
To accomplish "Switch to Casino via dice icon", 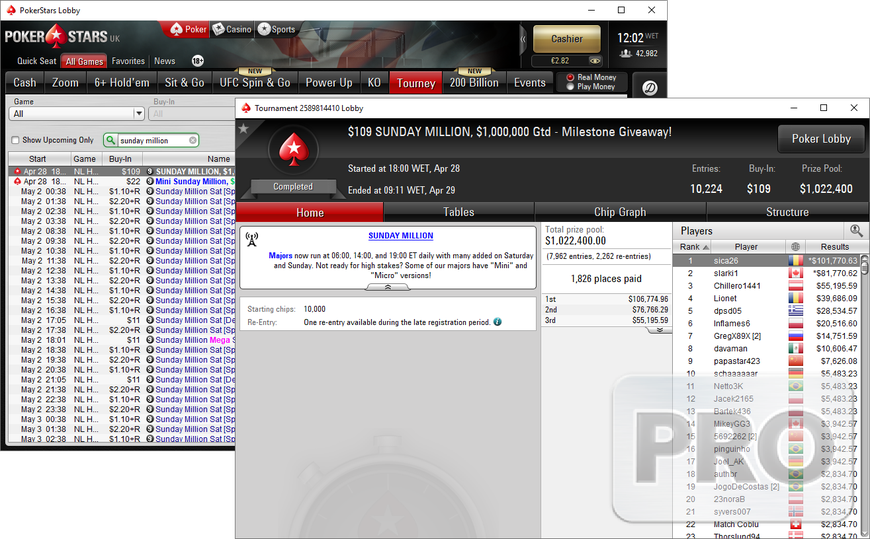I will coord(219,29).
